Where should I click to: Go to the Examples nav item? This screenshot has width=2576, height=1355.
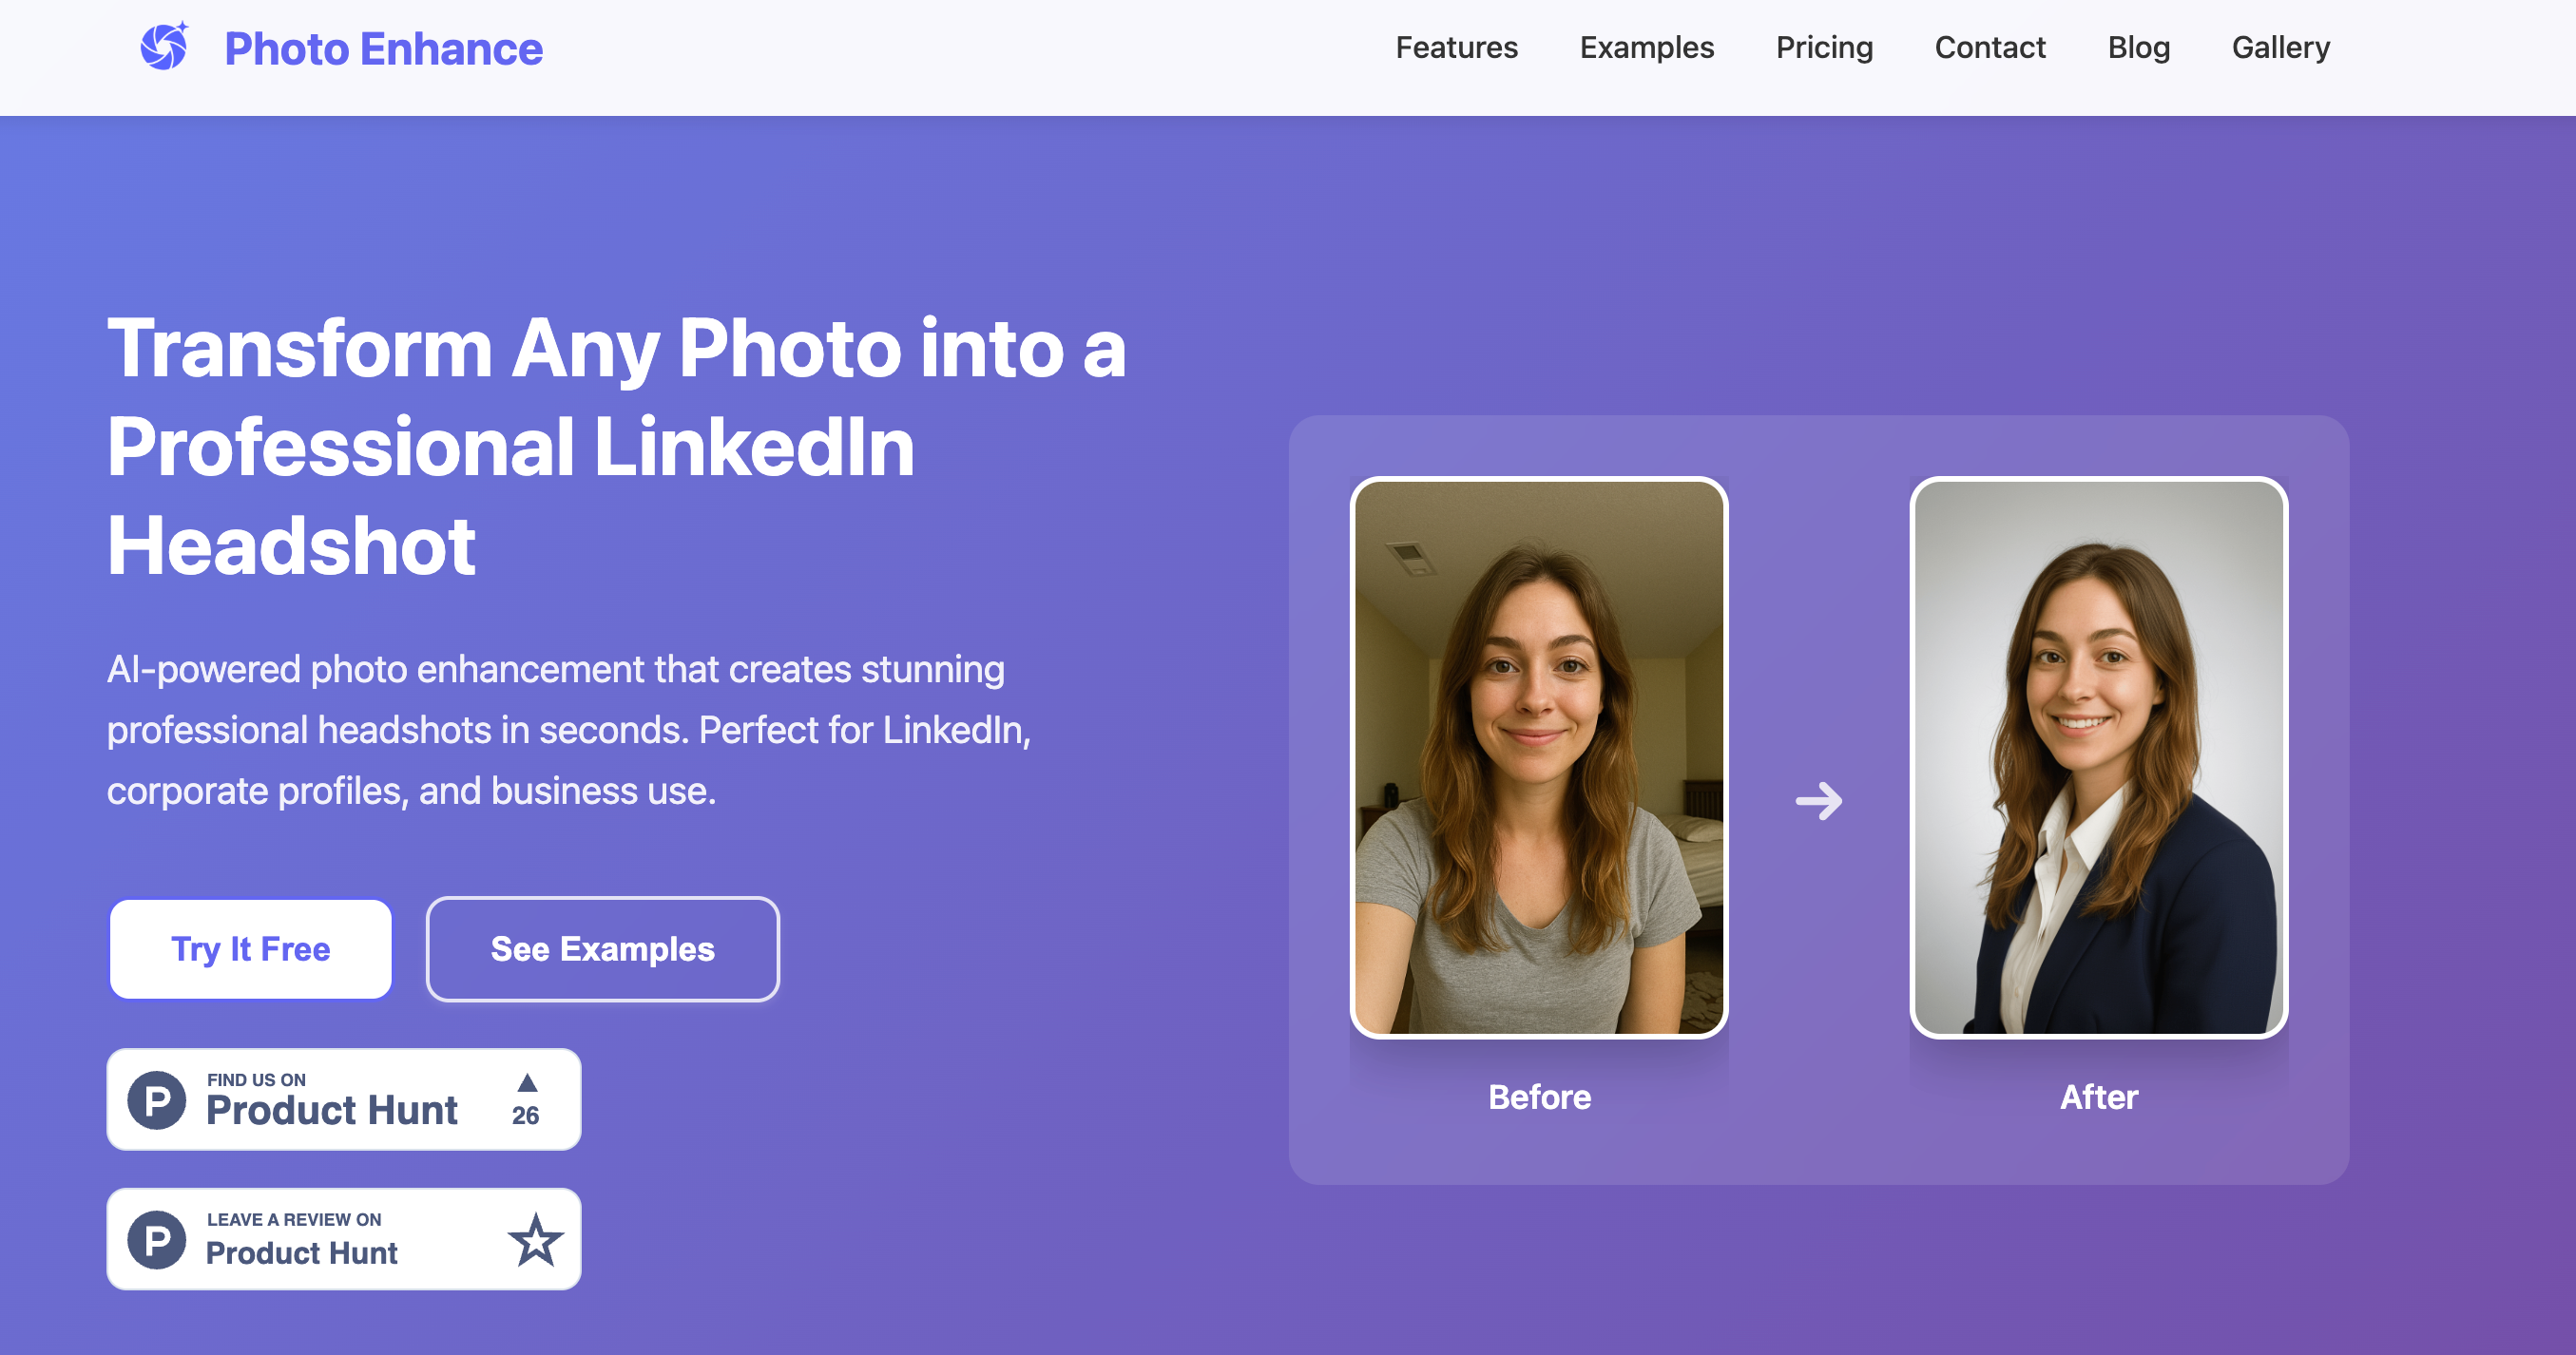point(1646,47)
